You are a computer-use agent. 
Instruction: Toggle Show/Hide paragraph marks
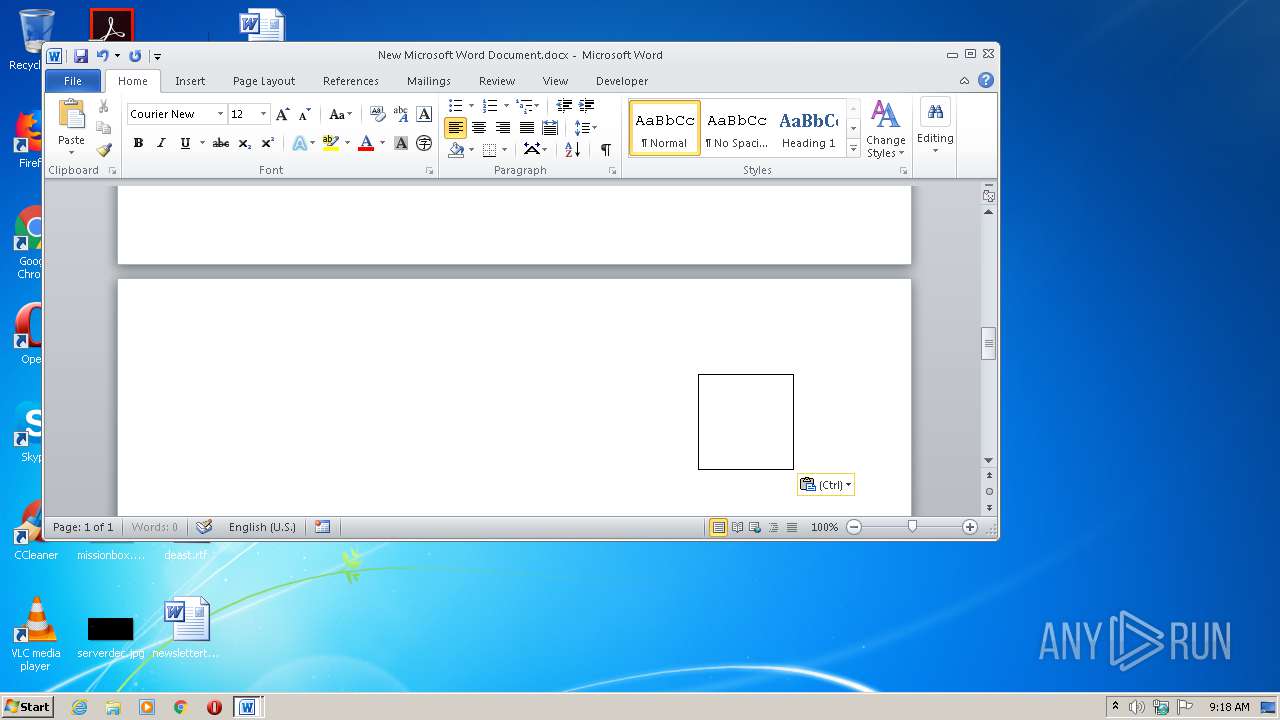point(605,149)
